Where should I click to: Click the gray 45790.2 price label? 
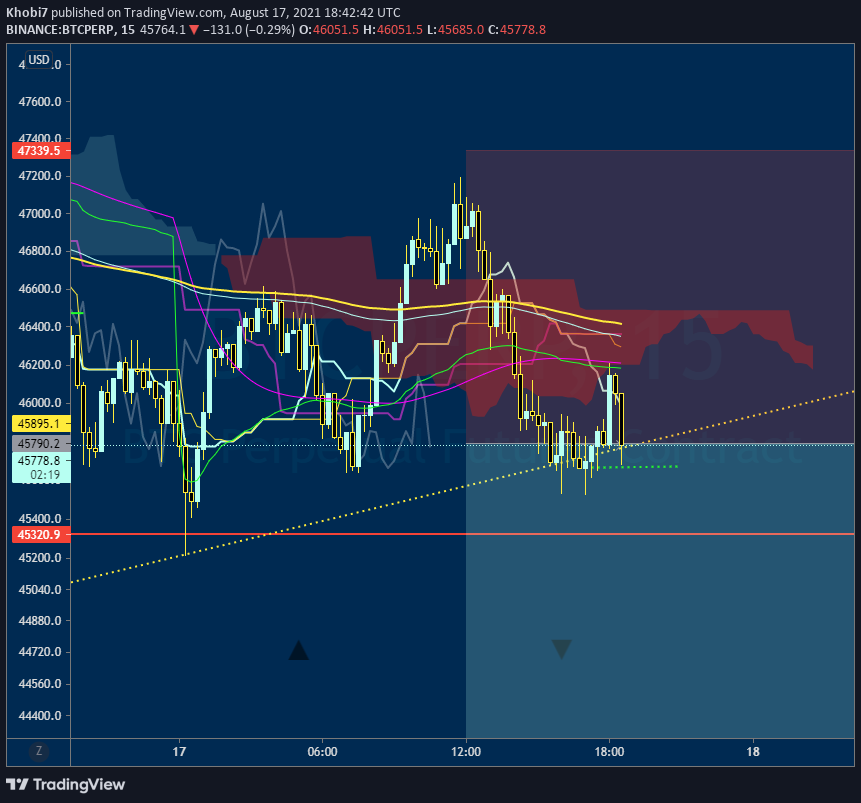pos(41,443)
